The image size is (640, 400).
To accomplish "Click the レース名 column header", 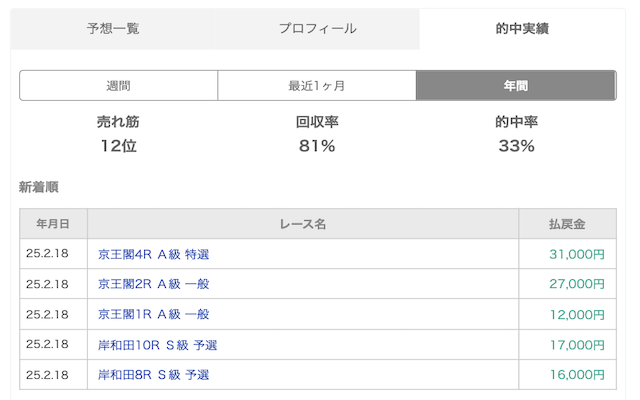I will click(303, 224).
